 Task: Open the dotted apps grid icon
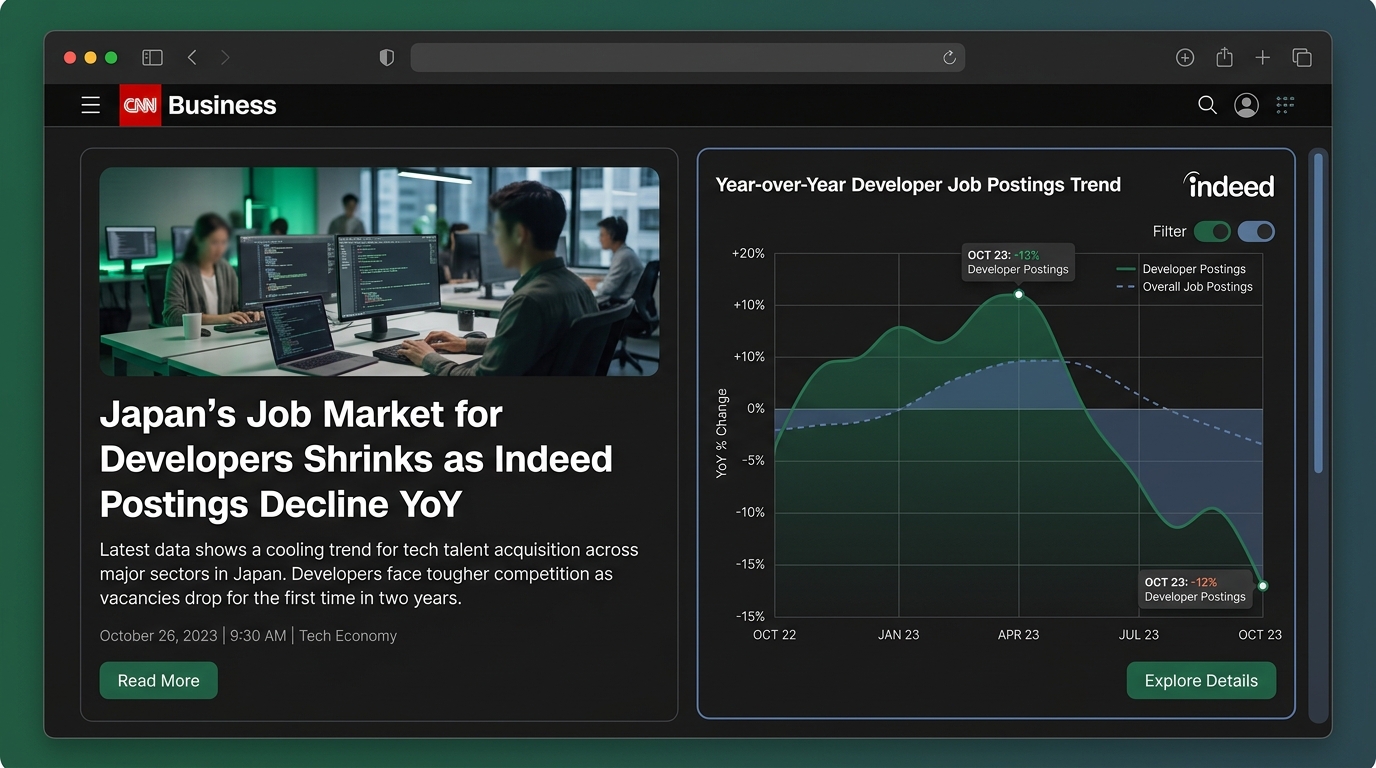point(1286,104)
